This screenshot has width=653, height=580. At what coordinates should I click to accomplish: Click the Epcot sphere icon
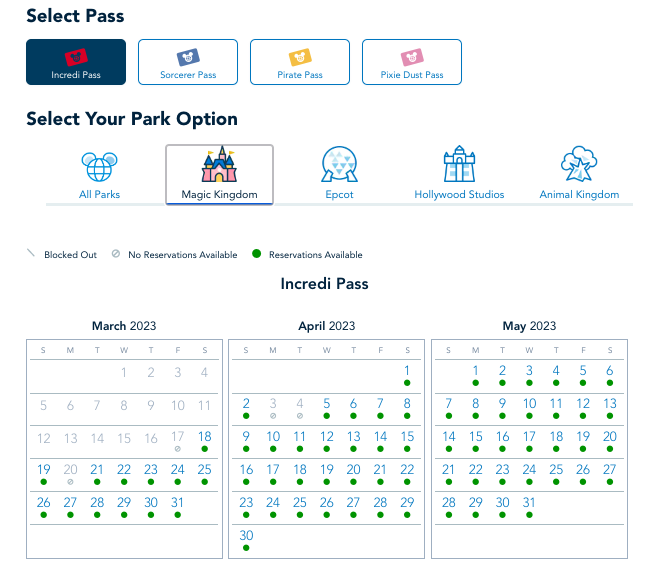tap(339, 166)
